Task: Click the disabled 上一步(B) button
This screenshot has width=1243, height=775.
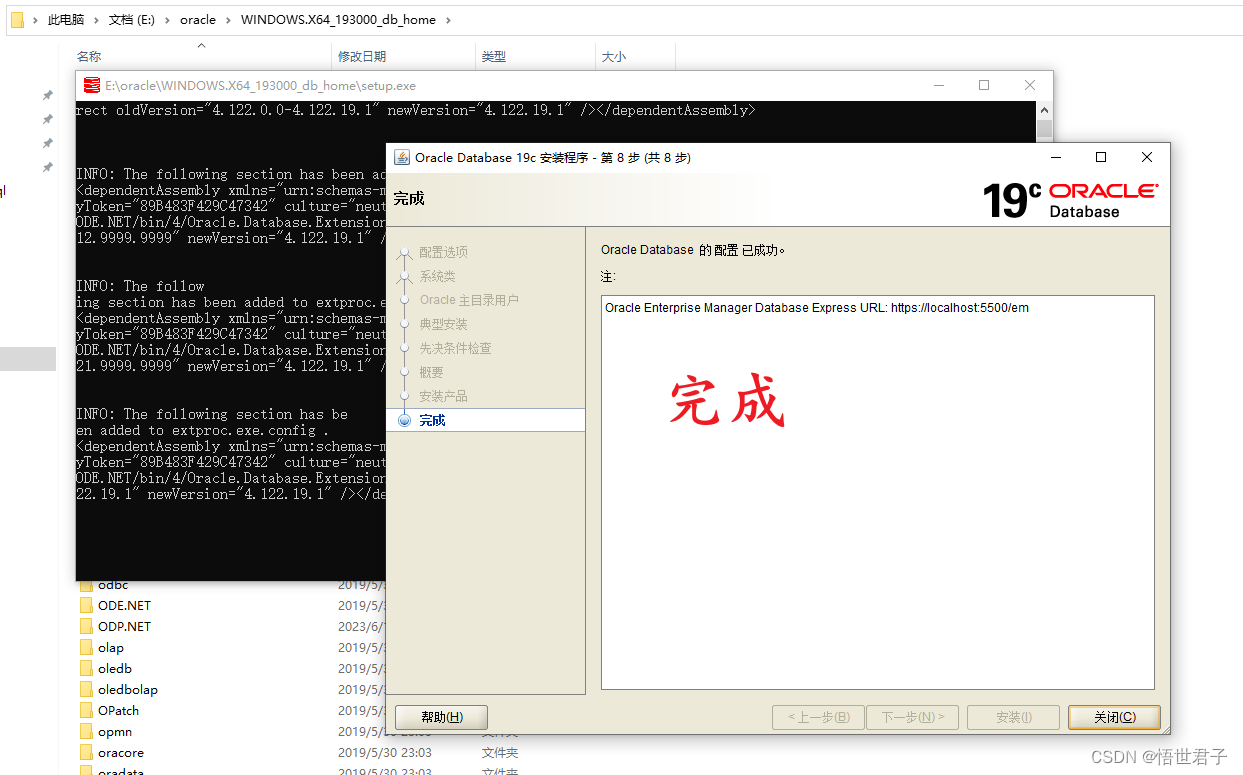Action: point(818,717)
